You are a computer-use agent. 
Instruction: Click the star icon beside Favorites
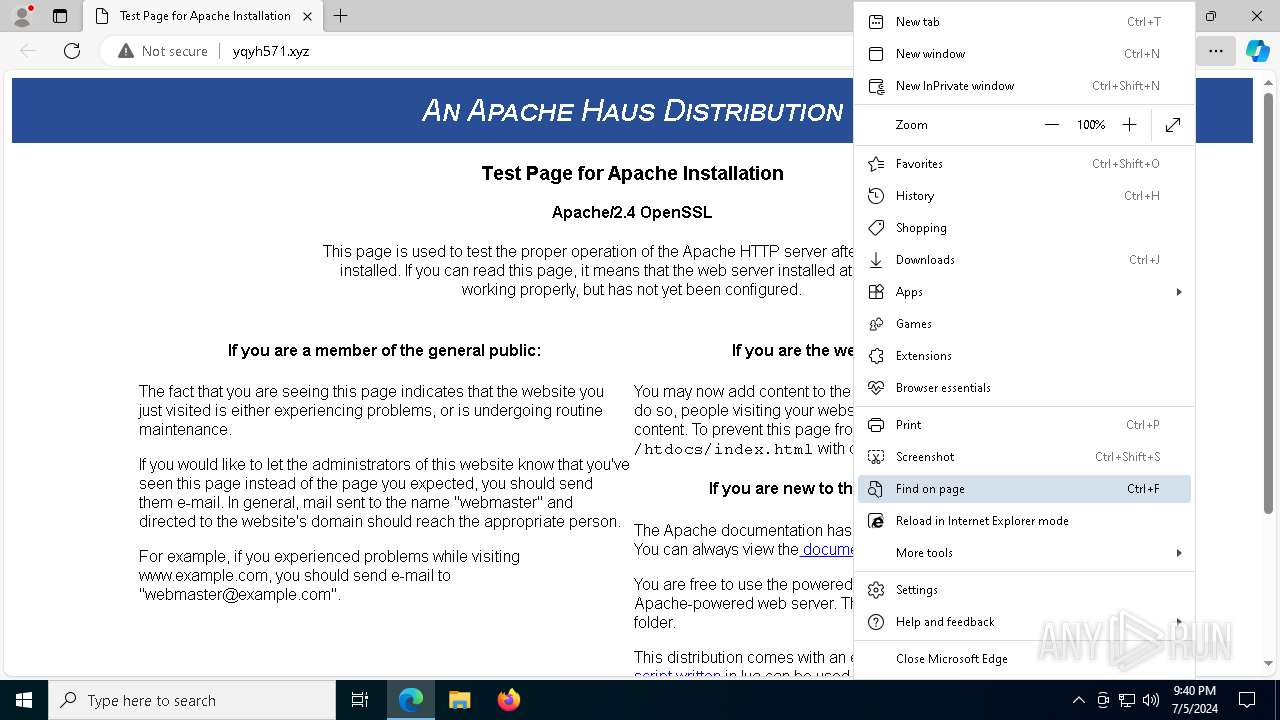(876, 163)
